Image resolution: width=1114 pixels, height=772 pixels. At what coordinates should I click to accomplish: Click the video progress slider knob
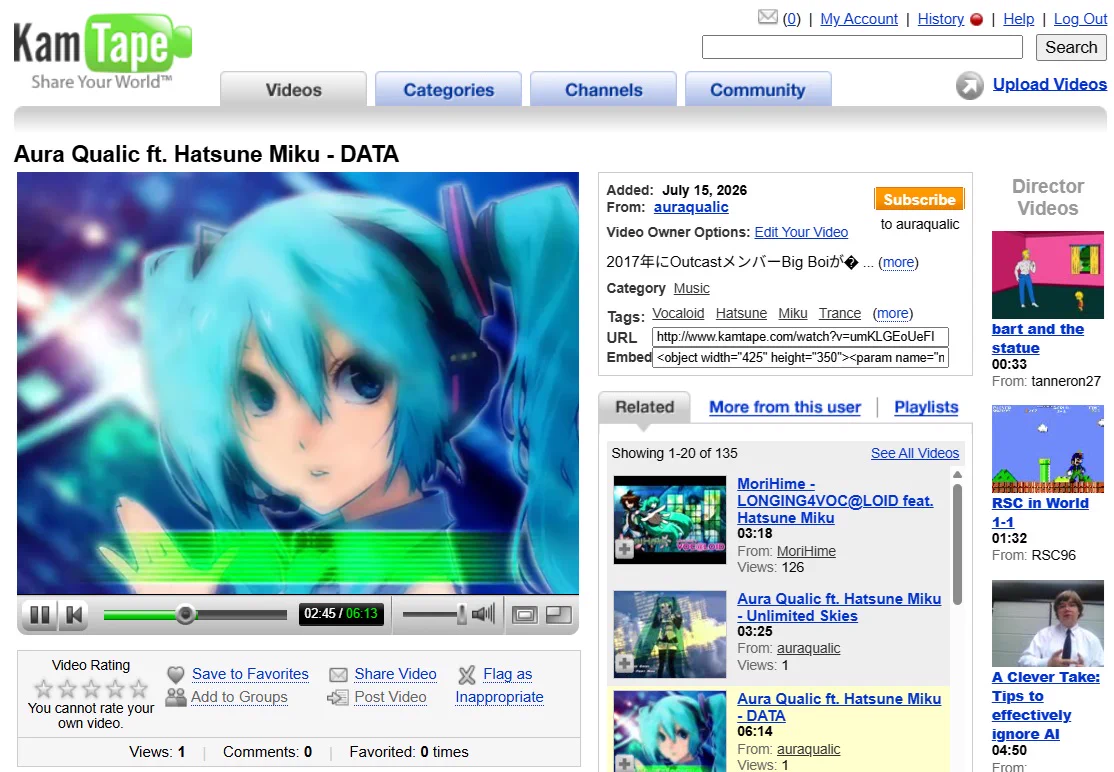pos(185,614)
